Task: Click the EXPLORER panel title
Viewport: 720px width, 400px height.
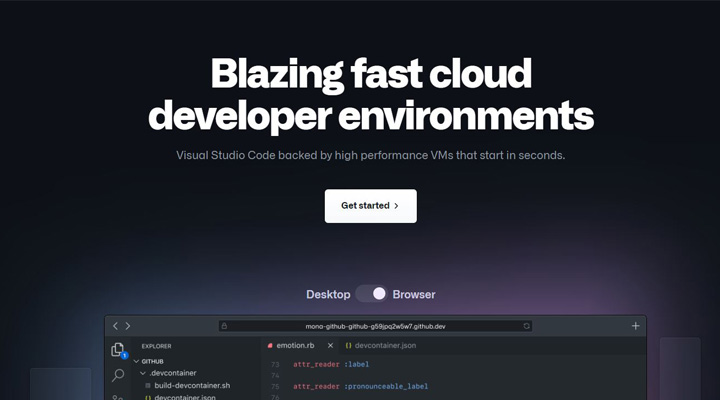Action: tap(157, 346)
